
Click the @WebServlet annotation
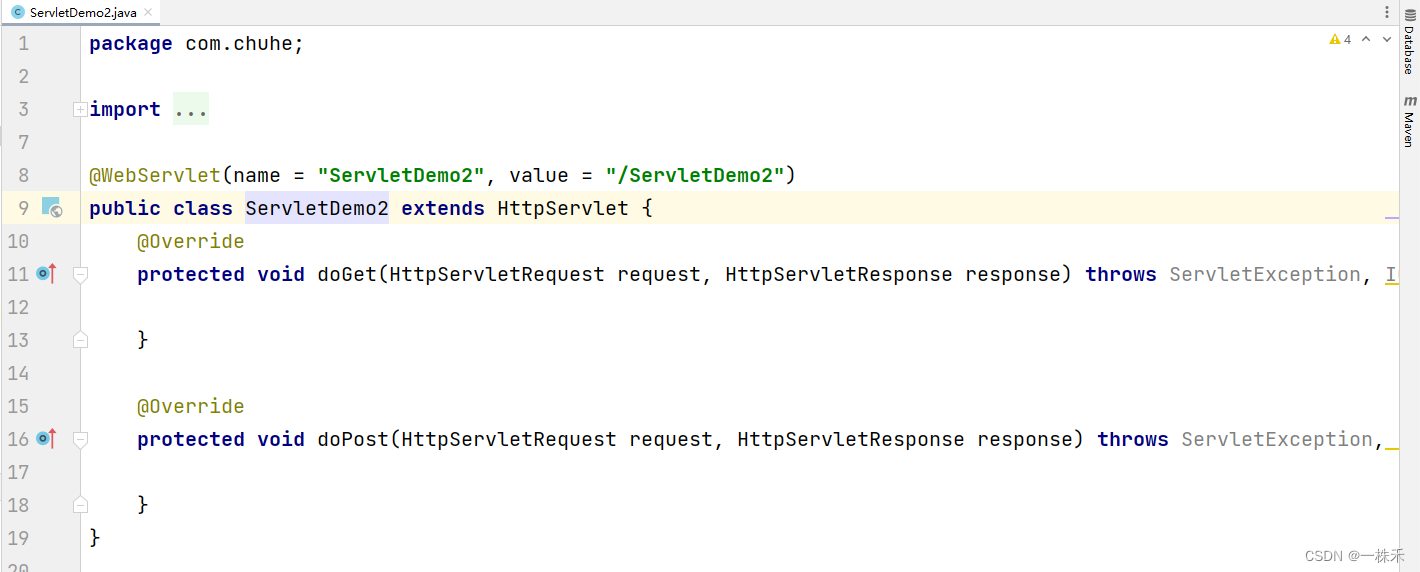[155, 175]
